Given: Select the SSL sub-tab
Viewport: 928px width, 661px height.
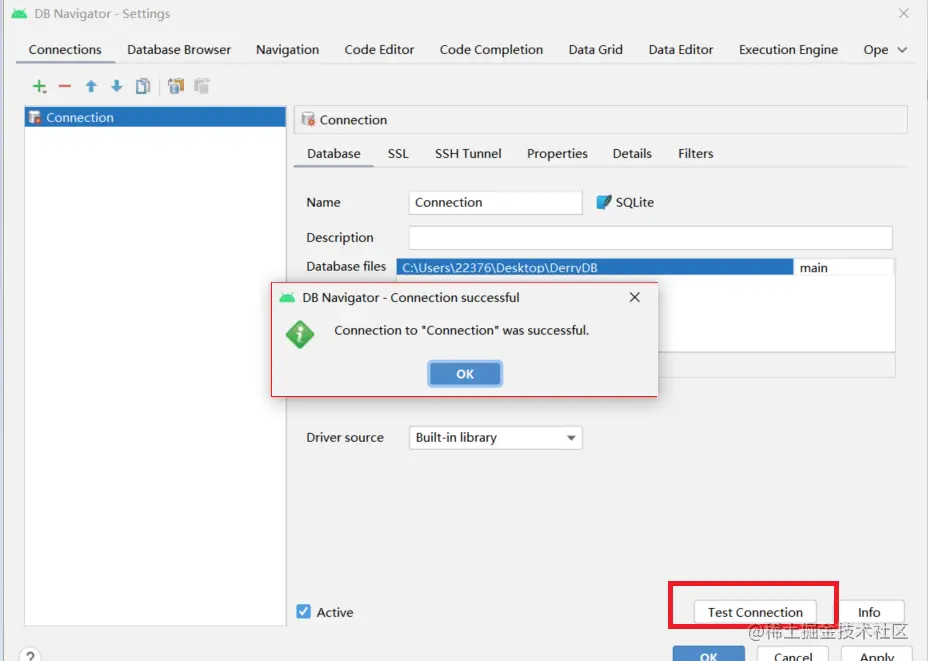Looking at the screenshot, I should [x=398, y=154].
